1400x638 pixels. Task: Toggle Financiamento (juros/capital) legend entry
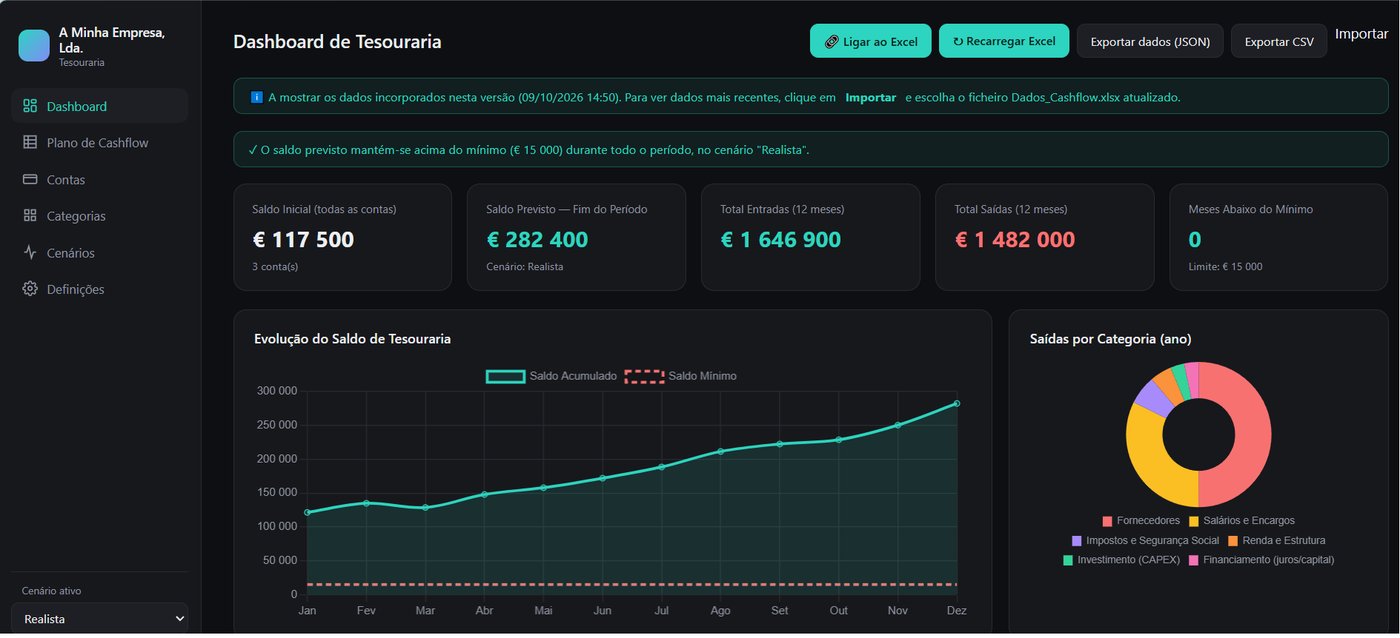click(1261, 560)
